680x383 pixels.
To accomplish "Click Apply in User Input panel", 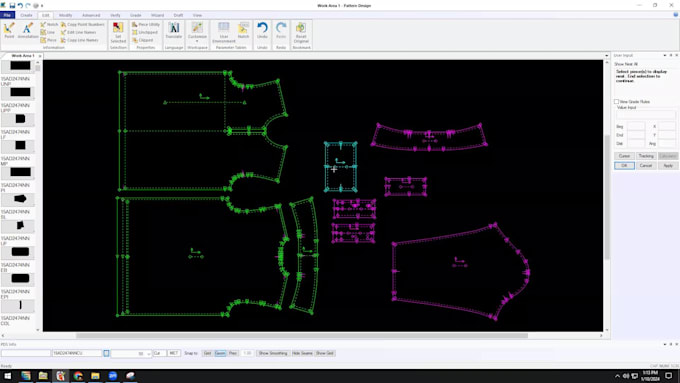I will (668, 166).
